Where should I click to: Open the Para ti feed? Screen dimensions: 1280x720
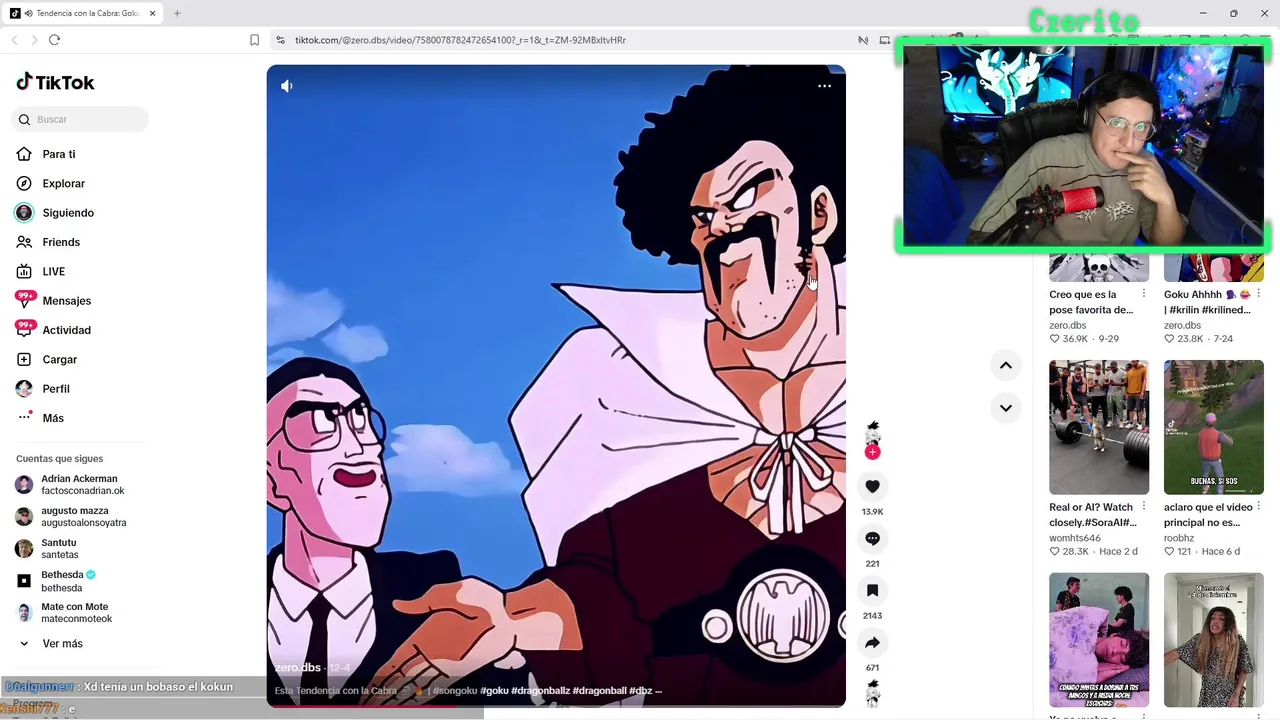tap(59, 154)
